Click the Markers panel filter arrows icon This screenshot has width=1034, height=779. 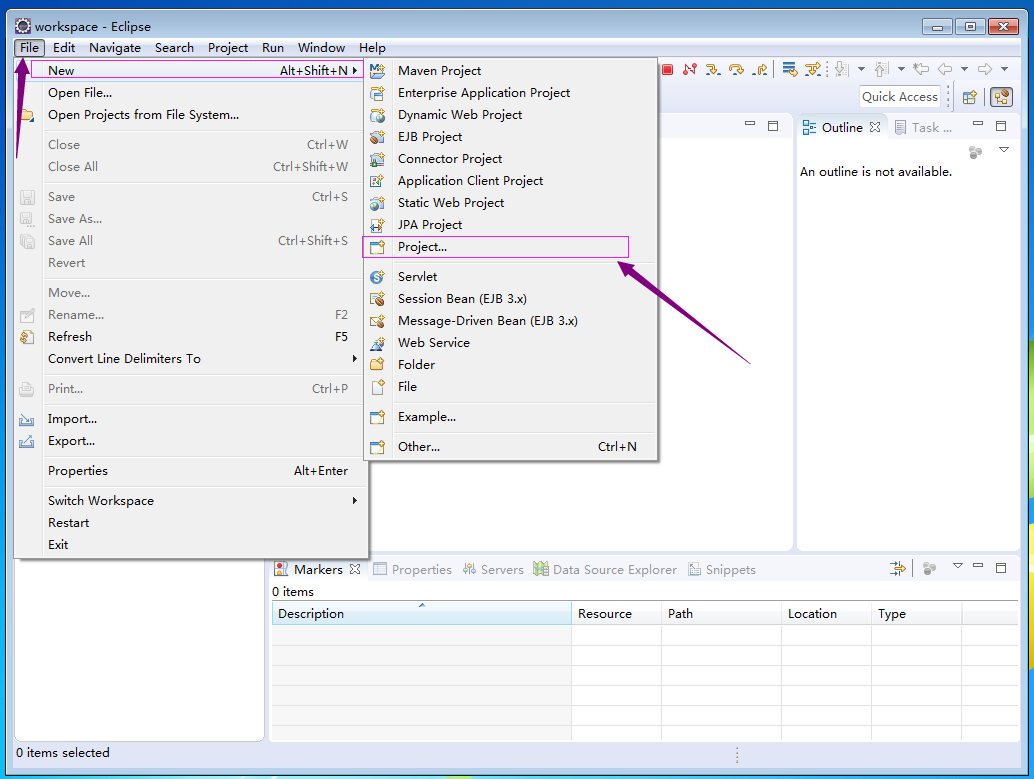click(x=897, y=568)
